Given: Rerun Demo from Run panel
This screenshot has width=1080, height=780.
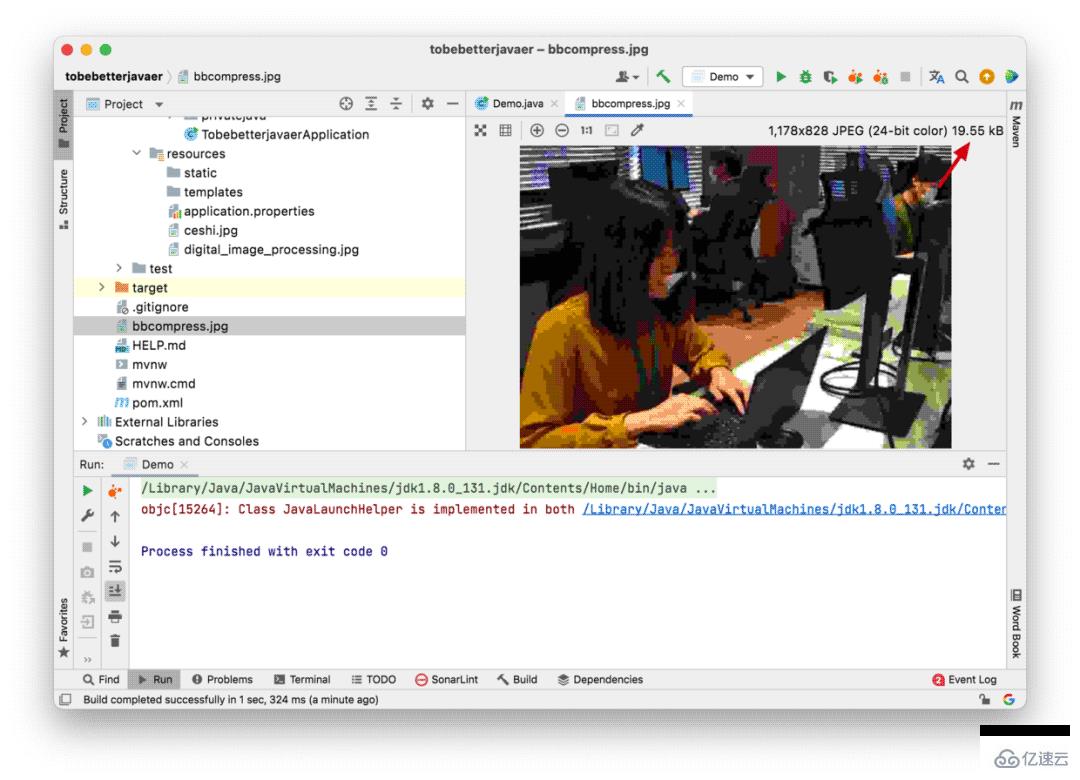Looking at the screenshot, I should click(87, 491).
